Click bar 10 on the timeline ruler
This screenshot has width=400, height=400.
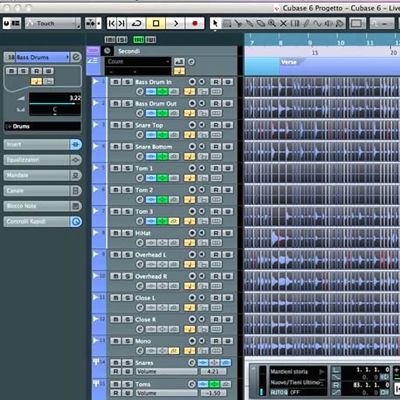coord(341,43)
